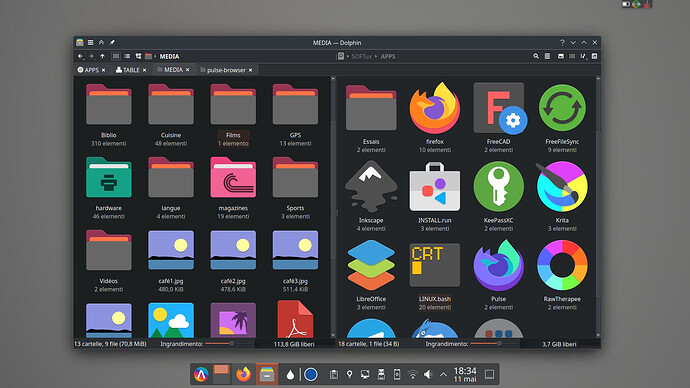Open the window help question mark
This screenshot has width=690, height=388.
tap(562, 43)
